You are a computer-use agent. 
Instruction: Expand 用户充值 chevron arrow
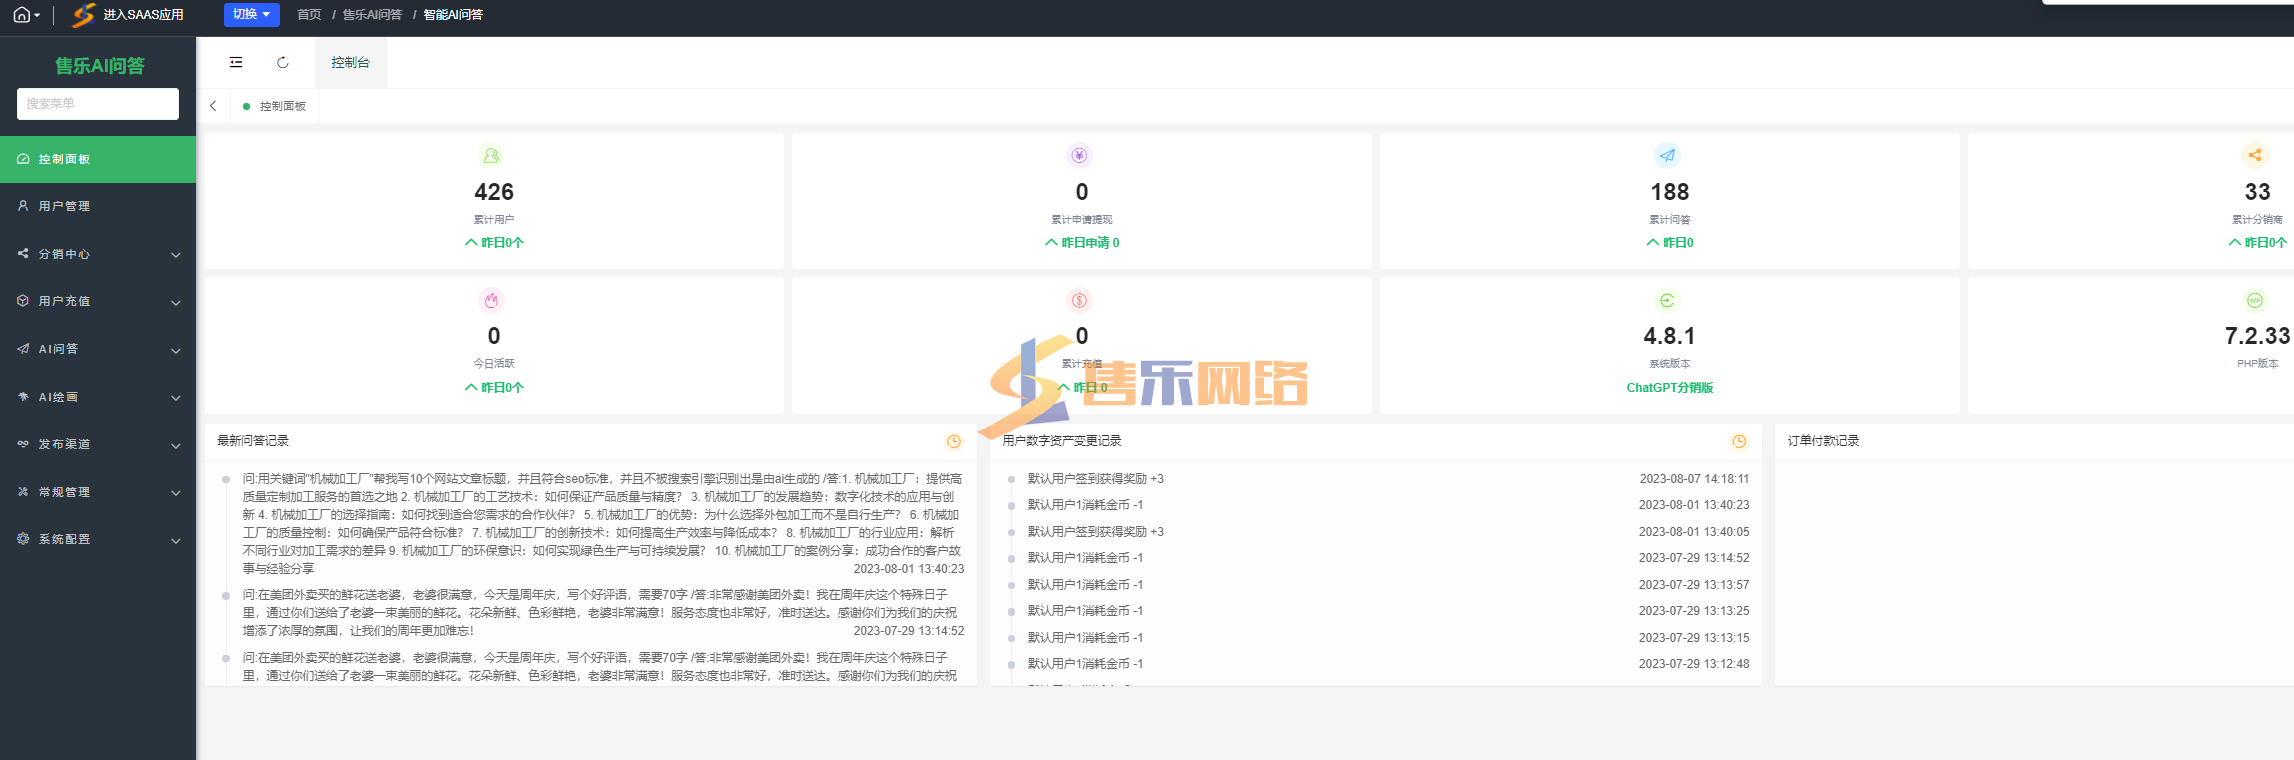176,303
